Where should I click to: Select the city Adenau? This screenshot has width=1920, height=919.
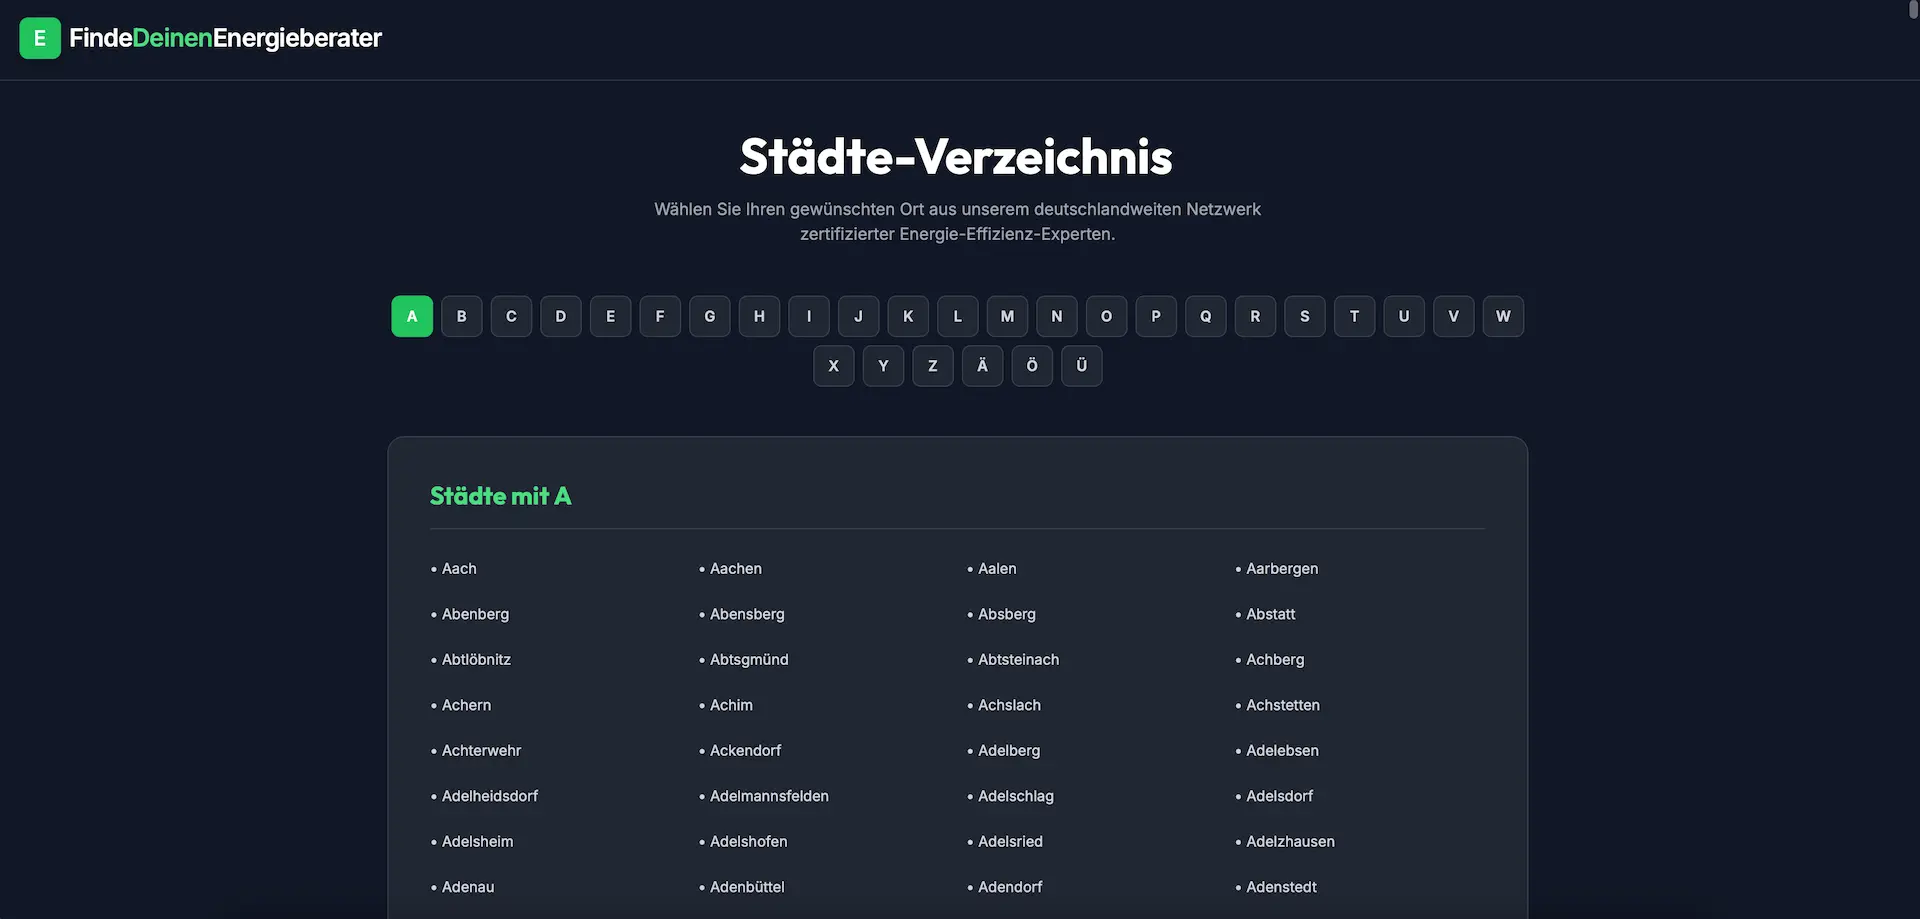tap(468, 887)
